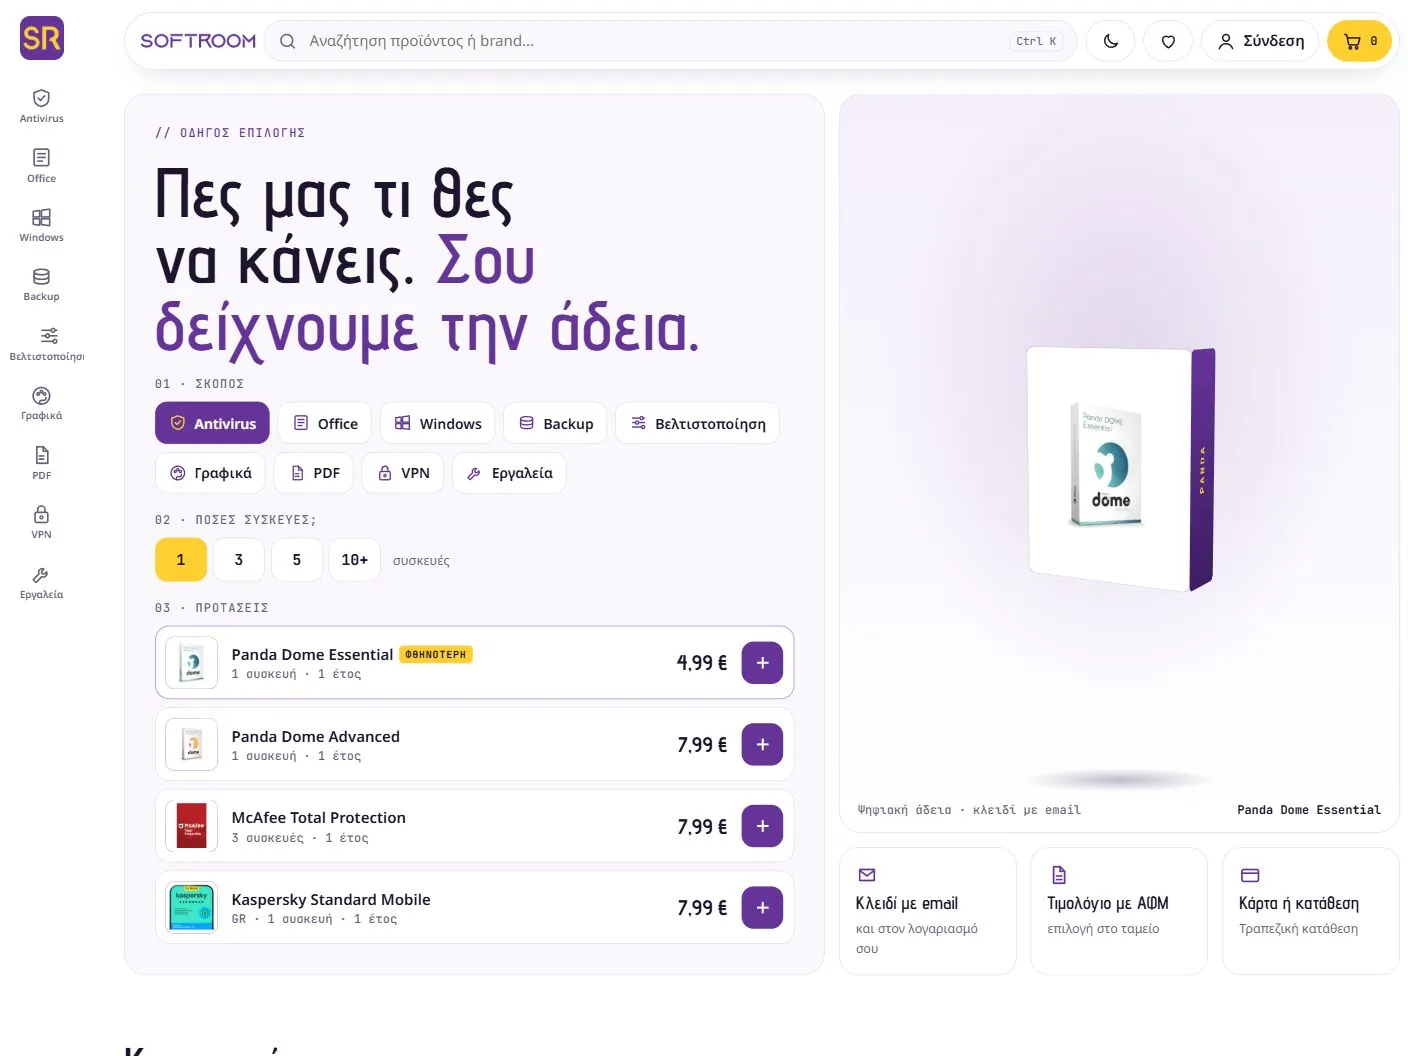Screen dimensions: 1408x1056
Task: Click the SOFTROOM brand link
Action: tap(198, 41)
